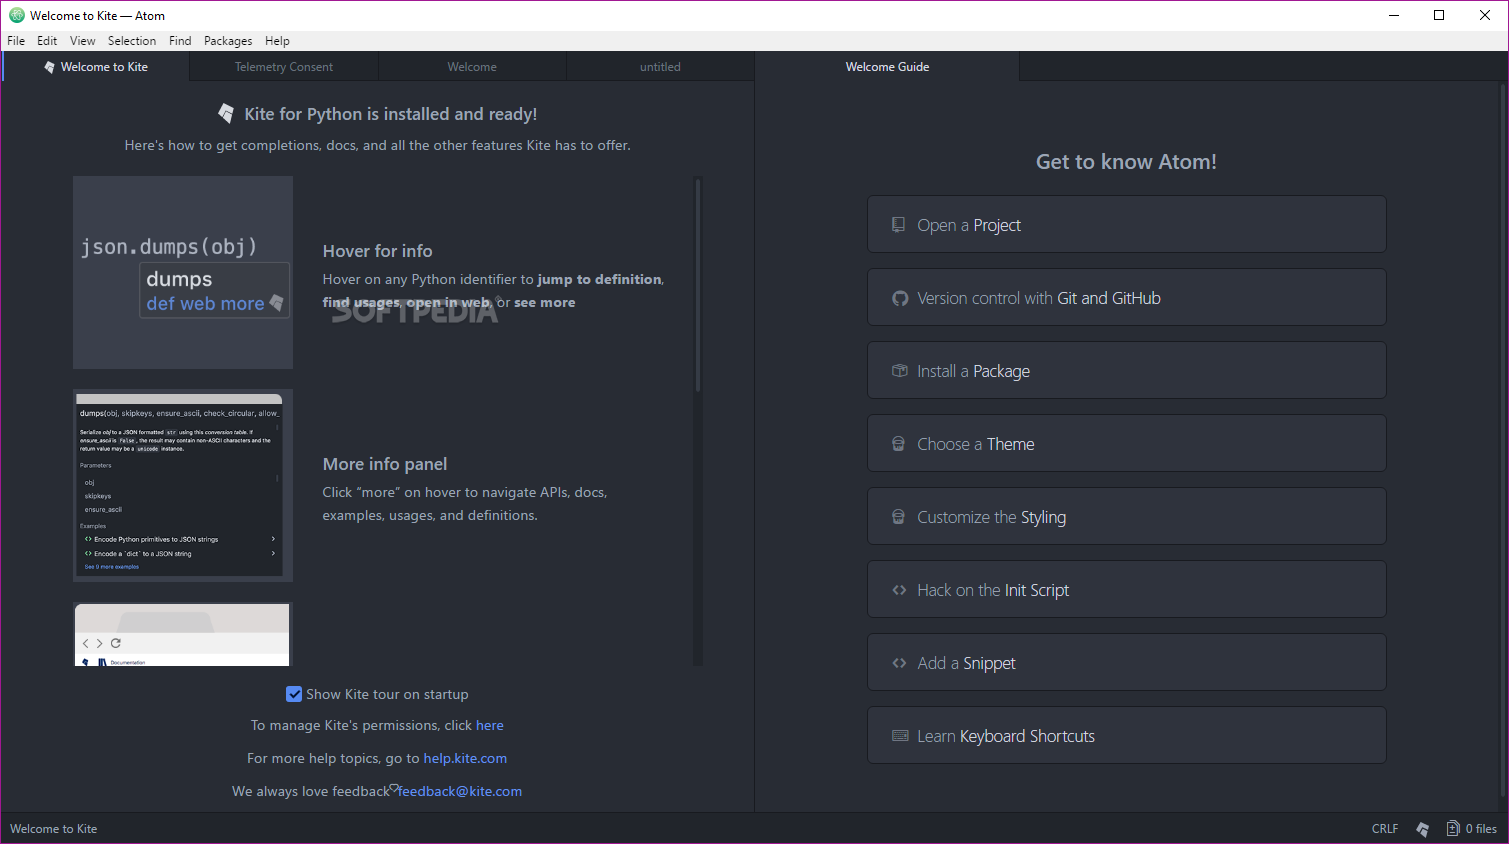Expand the Add a Snippet card
Image resolution: width=1509 pixels, height=844 pixels.
[1126, 662]
